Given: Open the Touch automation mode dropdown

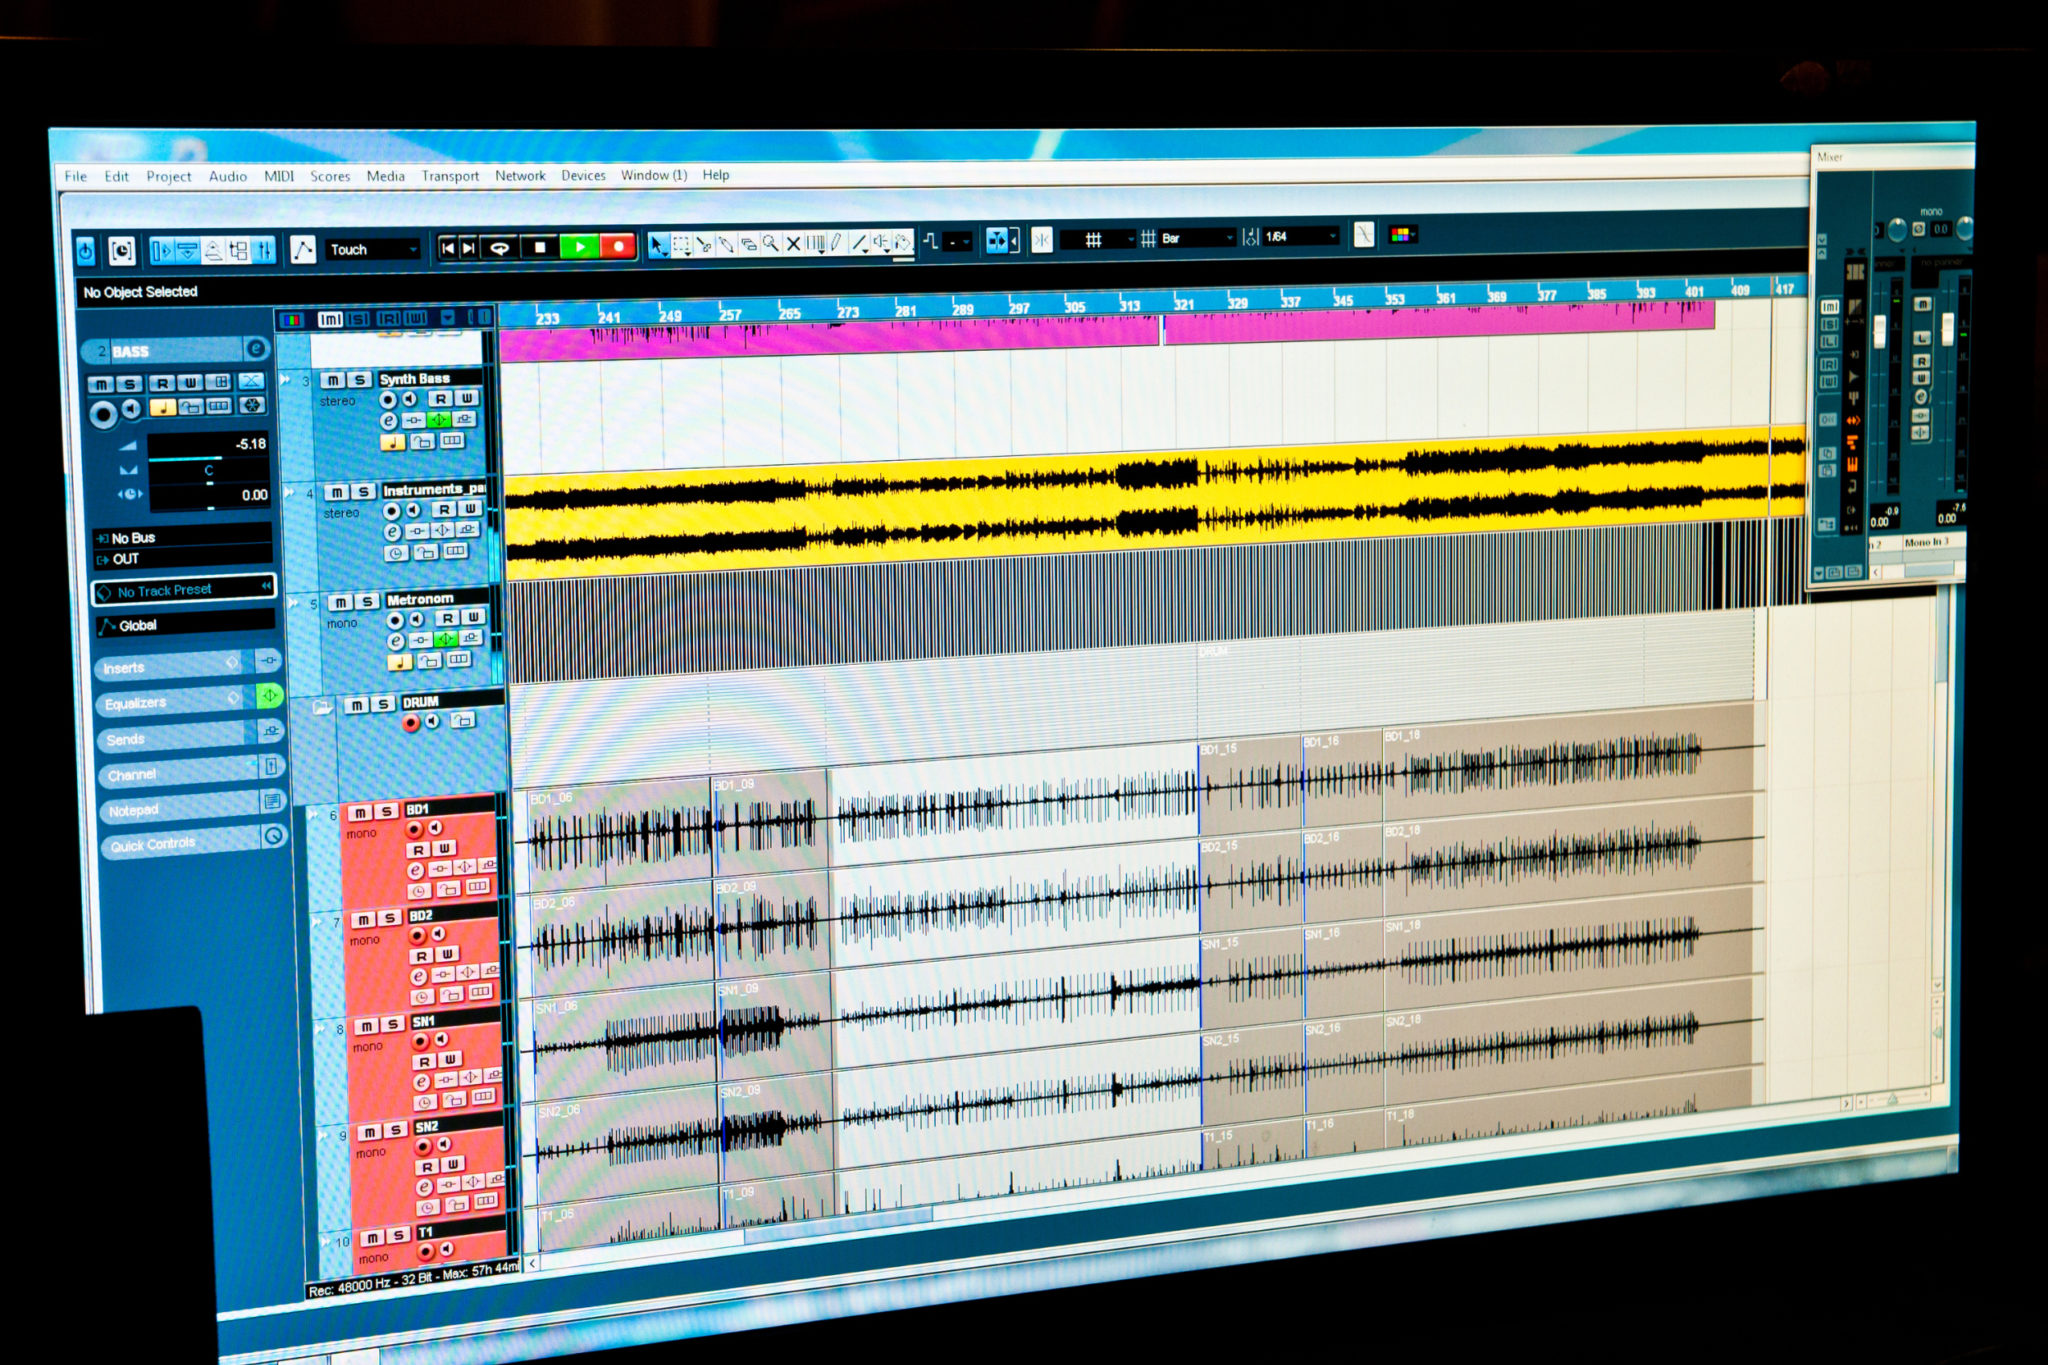Looking at the screenshot, I should 414,249.
